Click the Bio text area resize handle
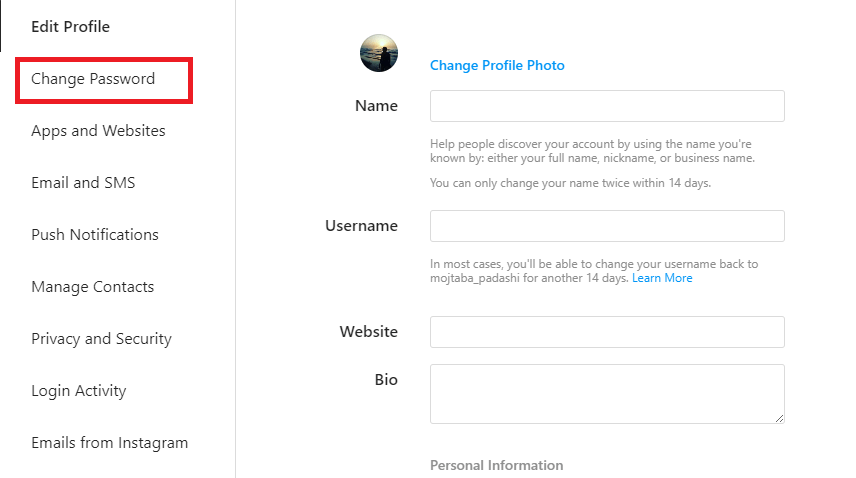856x478 pixels. click(x=779, y=417)
